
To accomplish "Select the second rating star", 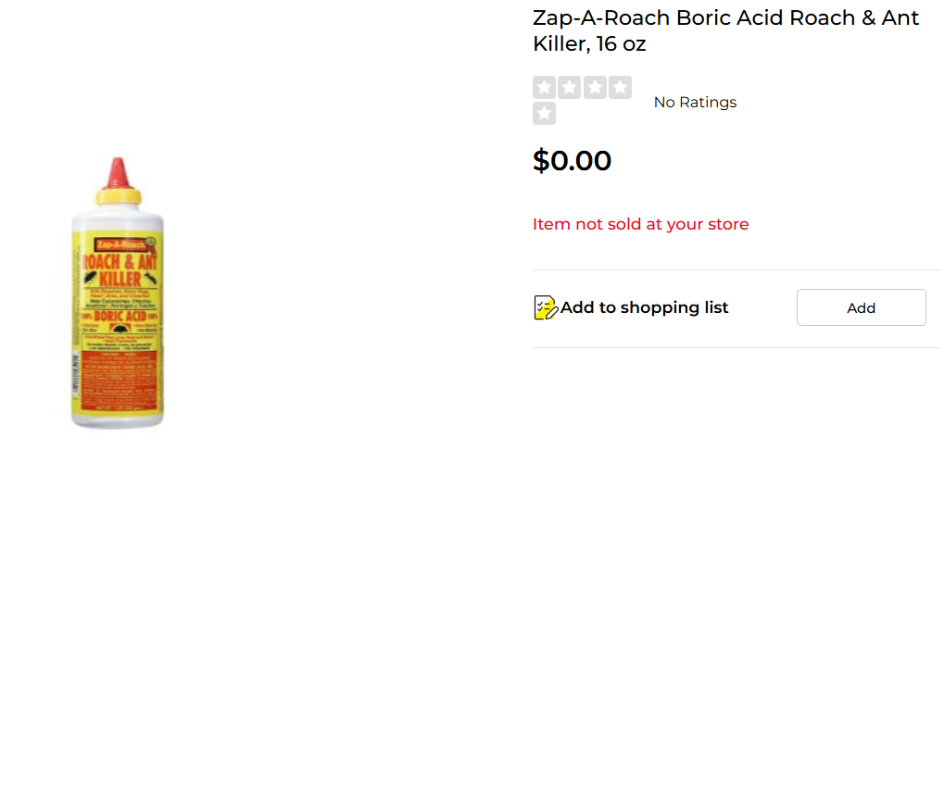I will coord(570,88).
